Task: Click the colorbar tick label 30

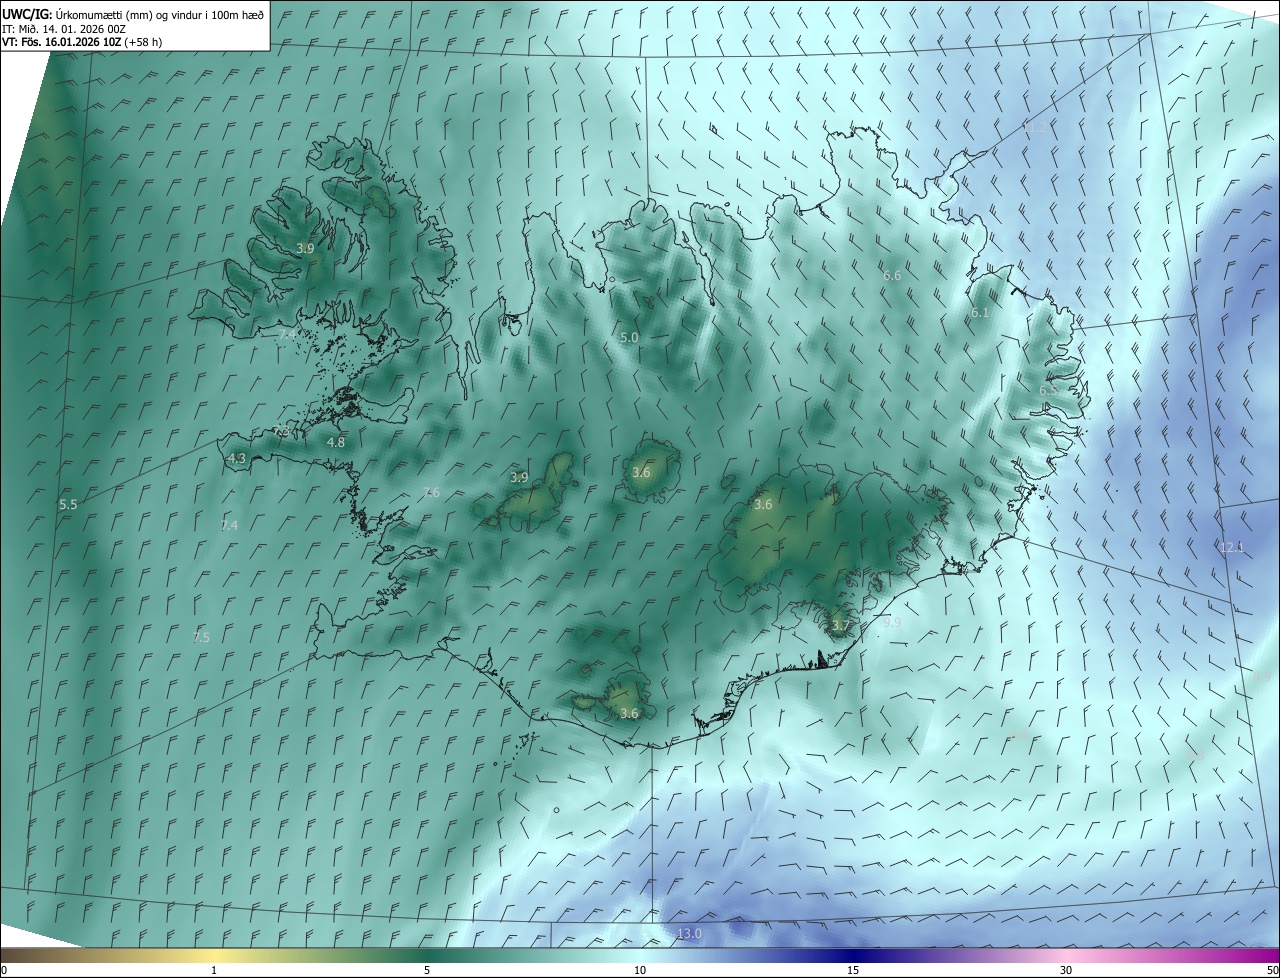Action: (x=1066, y=970)
